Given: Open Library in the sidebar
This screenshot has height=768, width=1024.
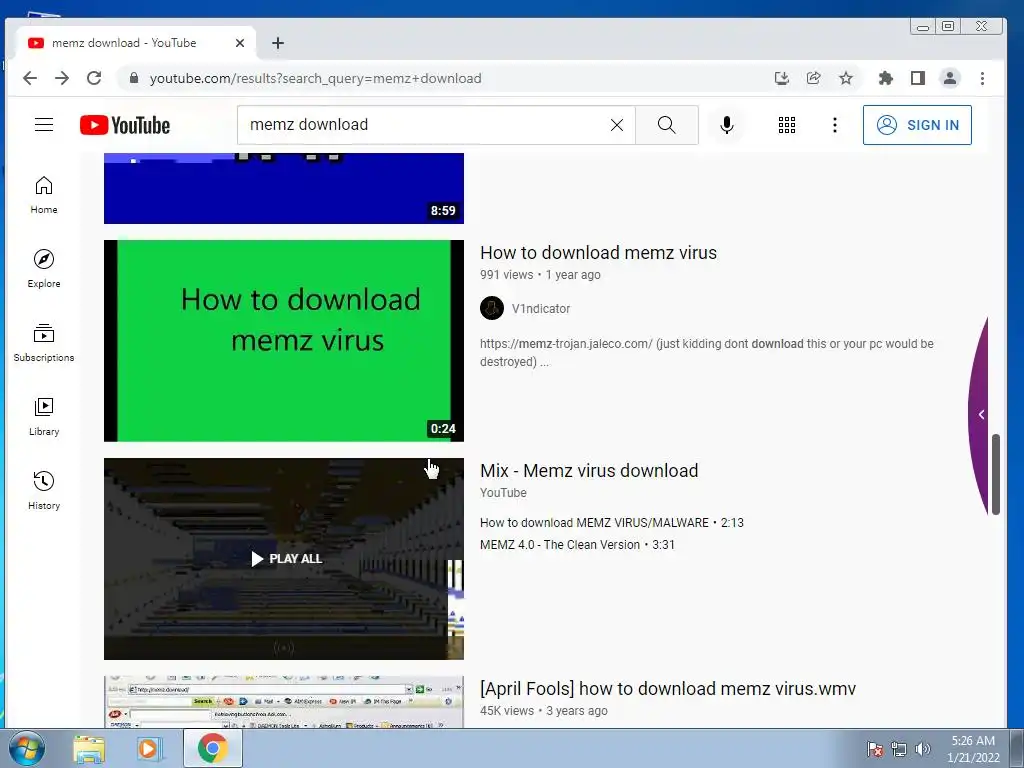Looking at the screenshot, I should click(44, 417).
